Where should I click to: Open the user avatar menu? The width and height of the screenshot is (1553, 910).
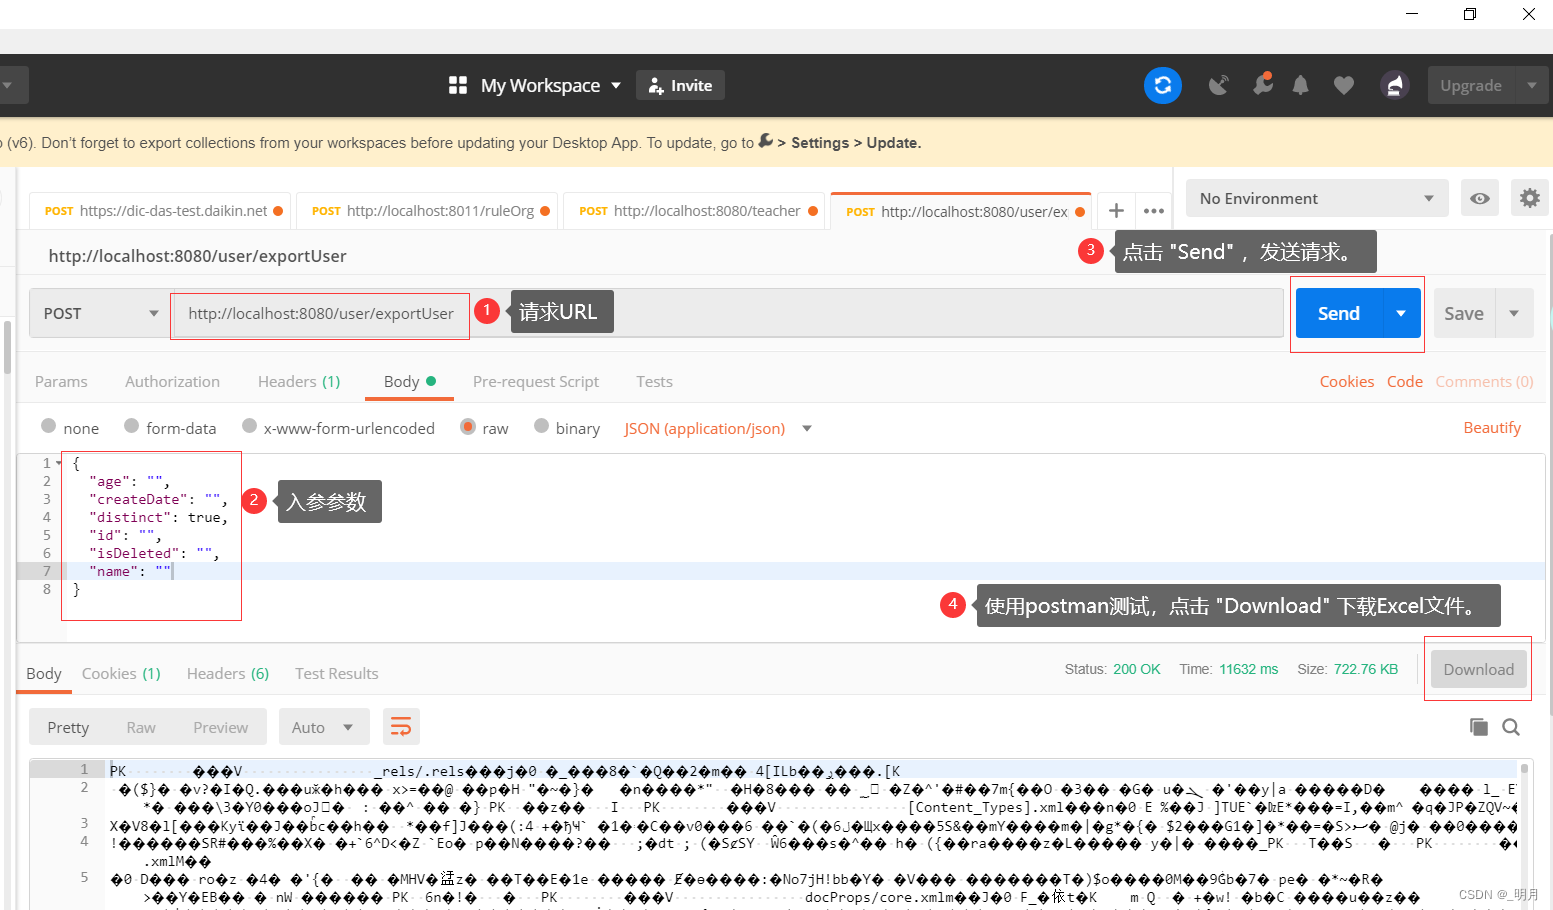1394,85
